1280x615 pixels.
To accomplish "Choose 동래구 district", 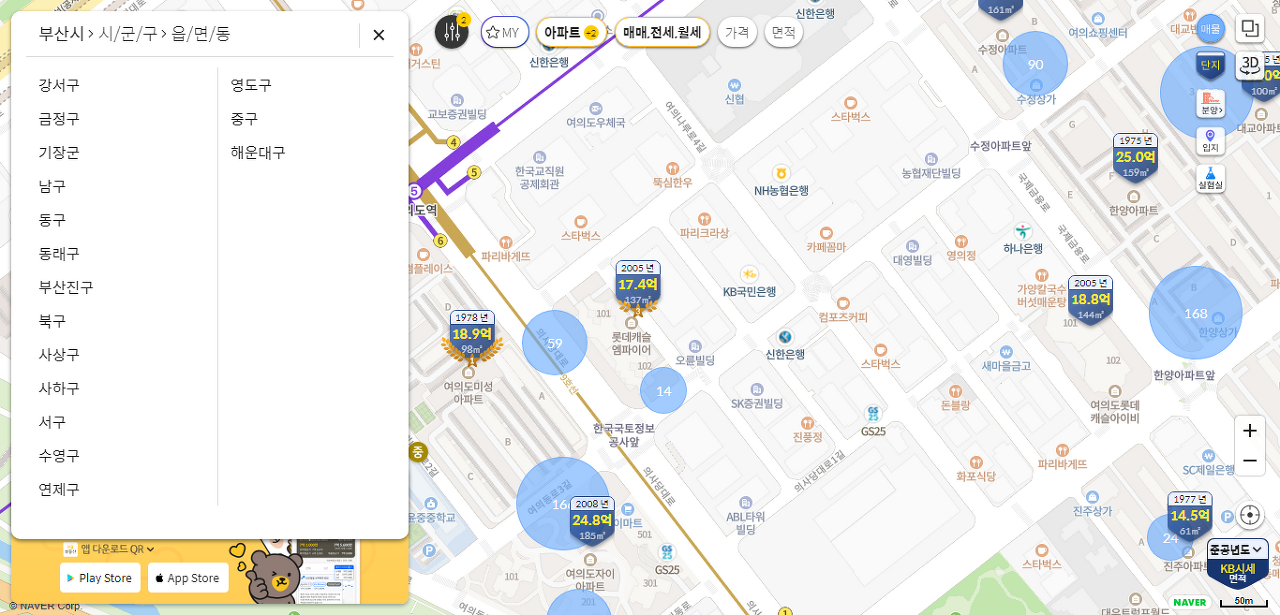I will (x=59, y=253).
